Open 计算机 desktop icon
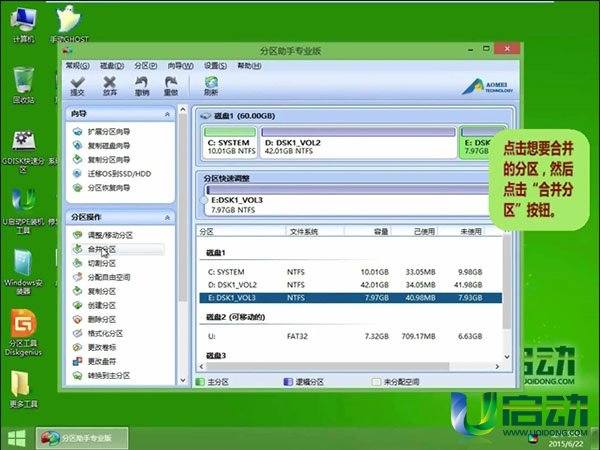This screenshot has width=600, height=450. pyautogui.click(x=23, y=25)
